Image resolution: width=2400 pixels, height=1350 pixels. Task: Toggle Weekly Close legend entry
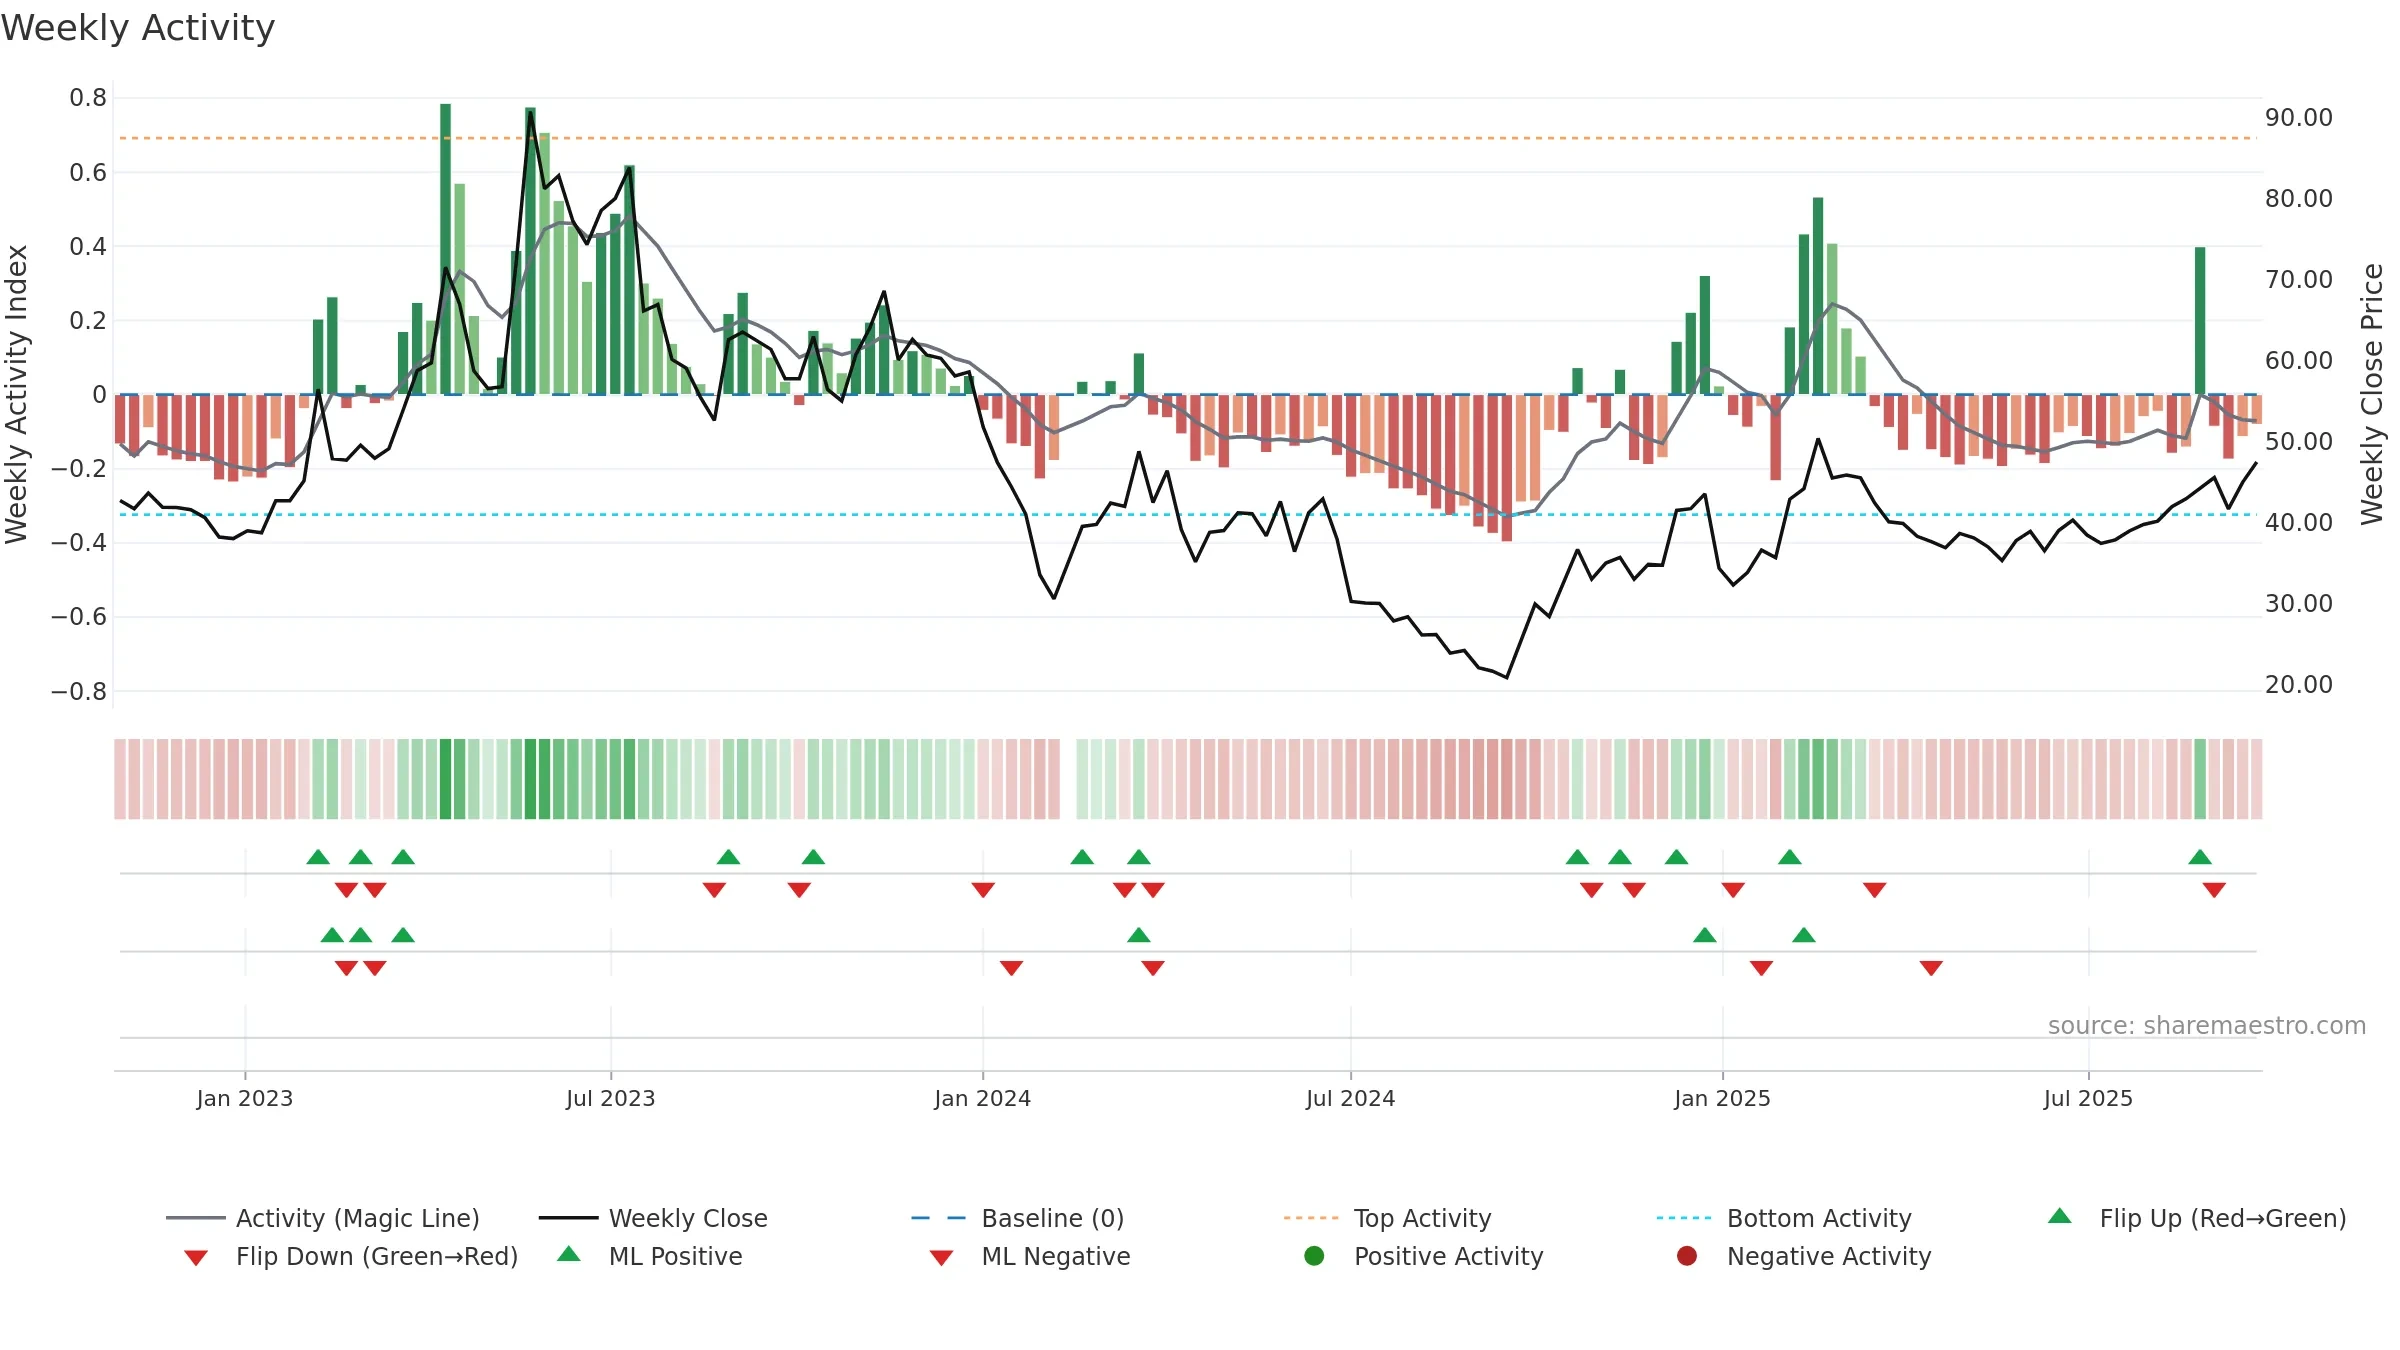tap(653, 1218)
